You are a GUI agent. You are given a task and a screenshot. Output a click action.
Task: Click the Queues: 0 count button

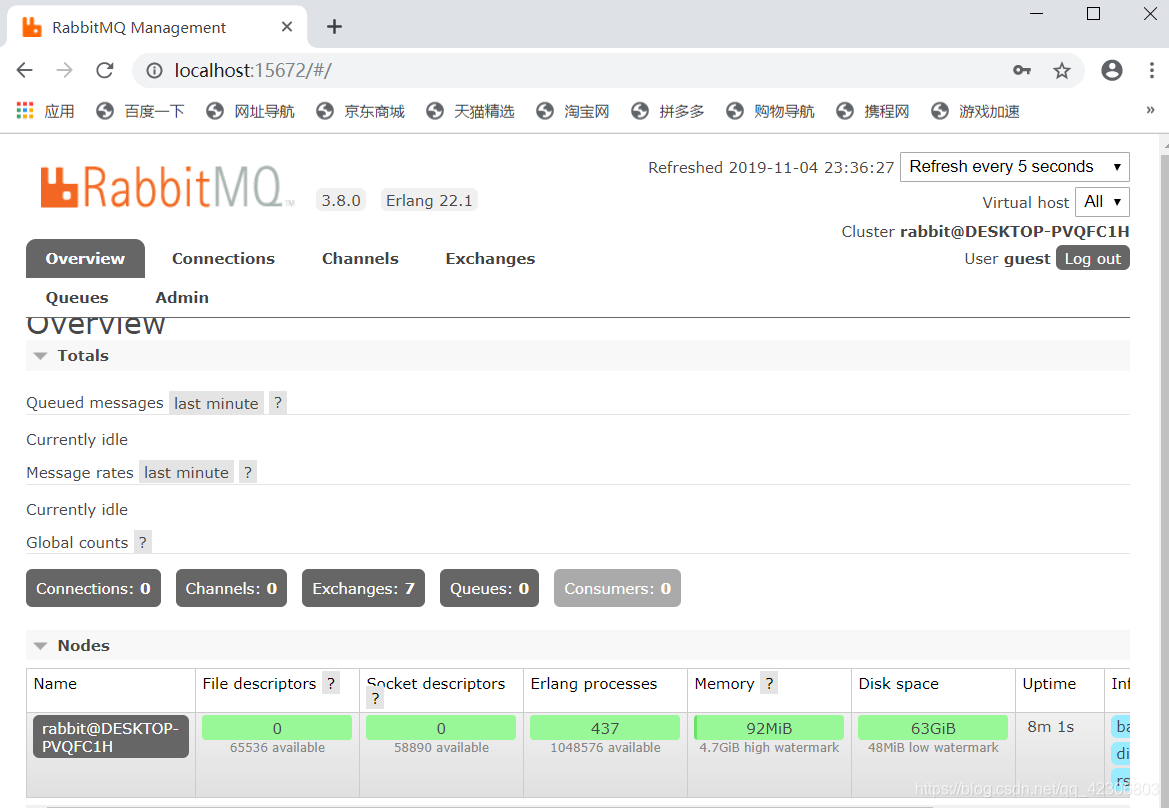tap(489, 588)
